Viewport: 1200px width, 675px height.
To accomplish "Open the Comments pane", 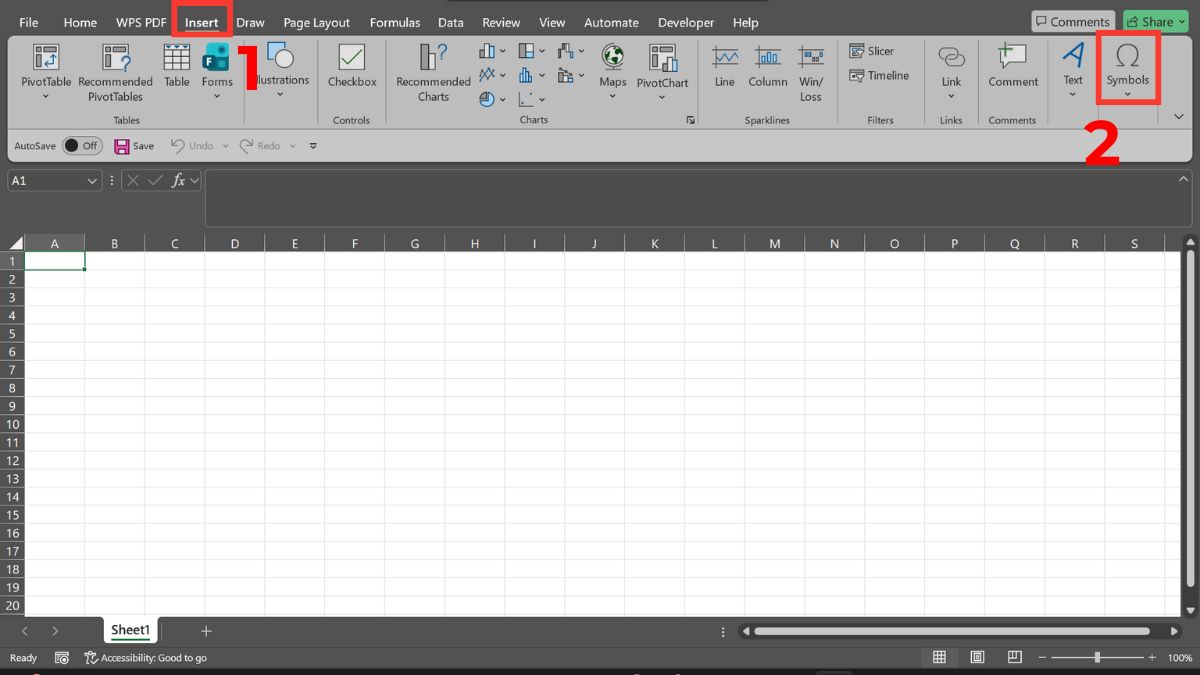I will tap(1072, 20).
